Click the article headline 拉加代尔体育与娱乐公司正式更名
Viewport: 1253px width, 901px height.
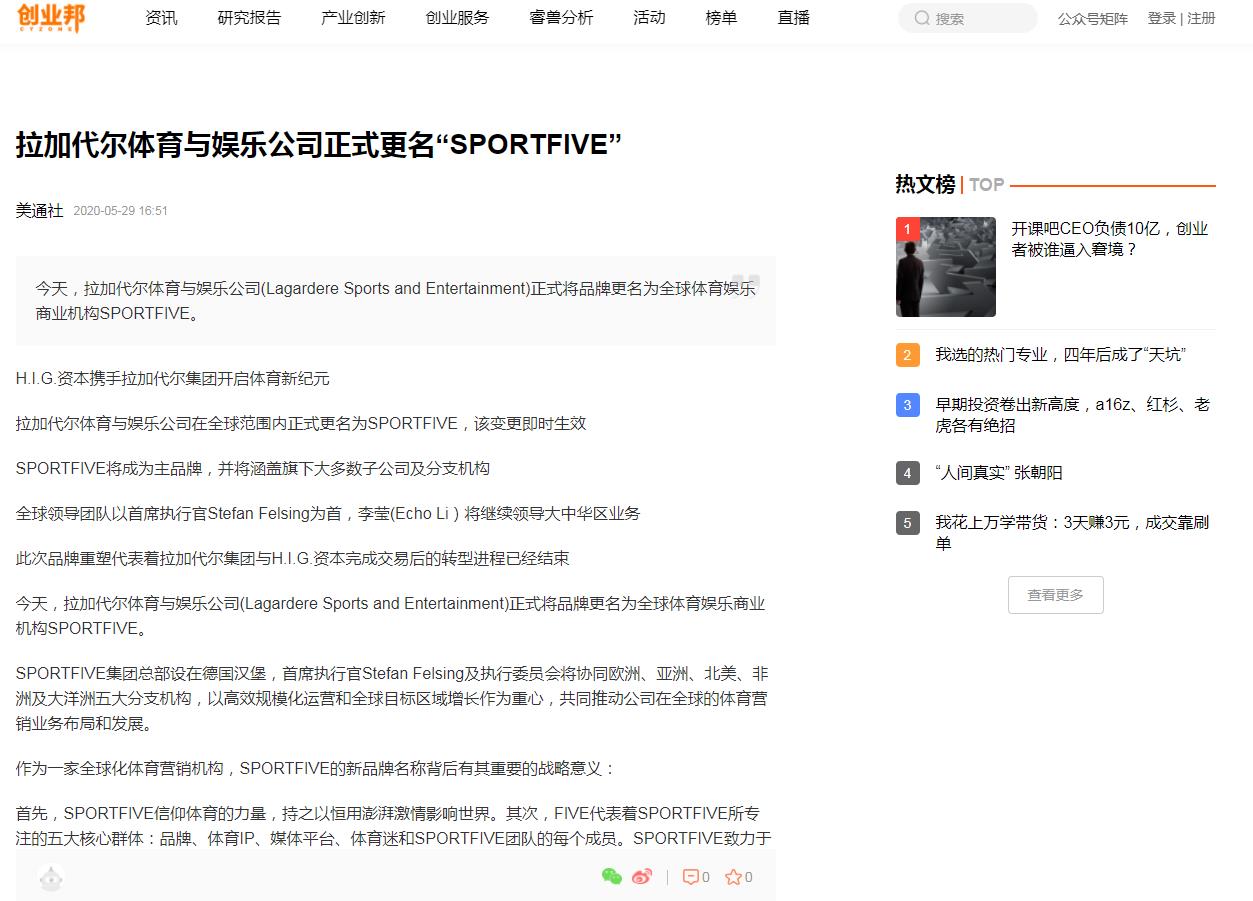coord(319,145)
